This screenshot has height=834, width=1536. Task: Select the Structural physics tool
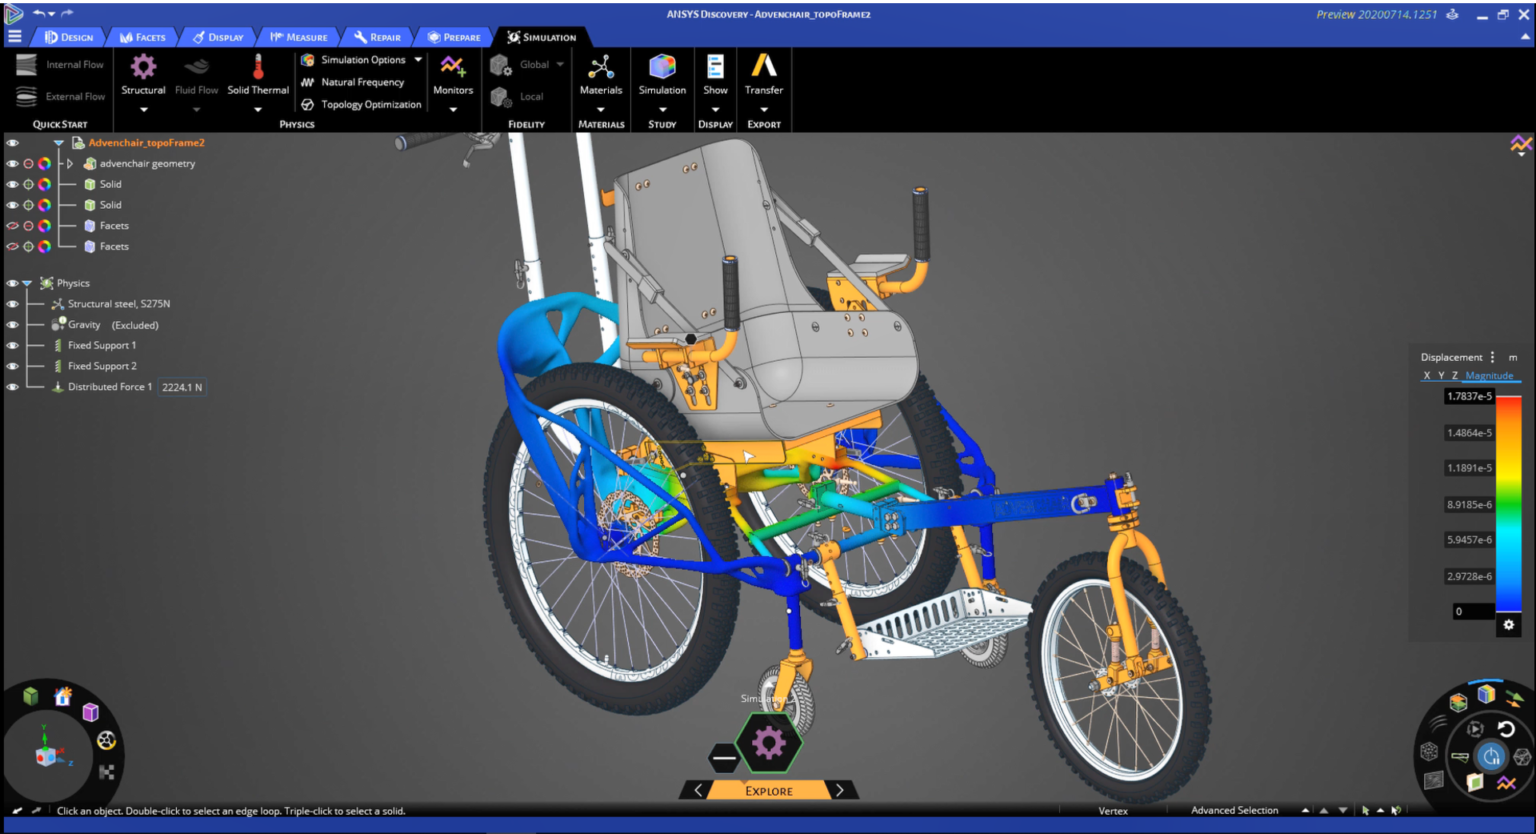(x=143, y=68)
